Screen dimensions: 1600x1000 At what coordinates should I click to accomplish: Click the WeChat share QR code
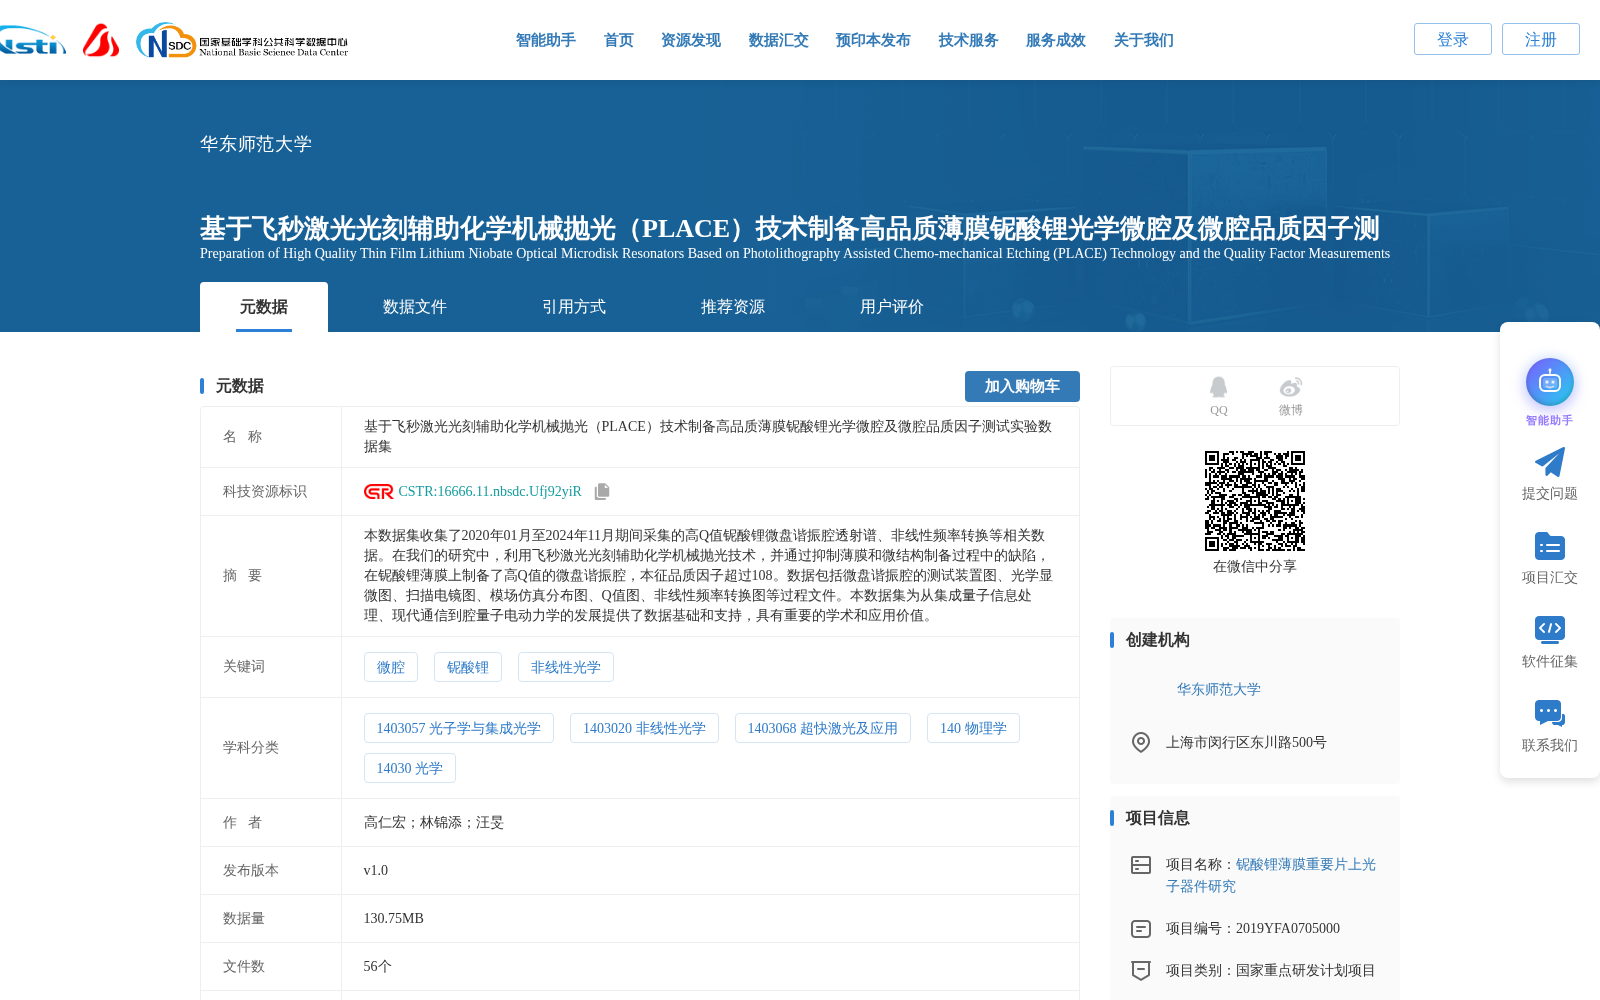(x=1255, y=501)
